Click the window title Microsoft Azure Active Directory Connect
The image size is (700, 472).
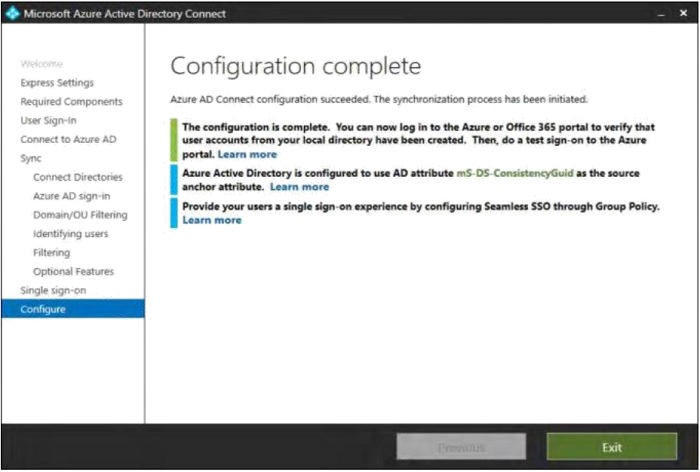[125, 13]
